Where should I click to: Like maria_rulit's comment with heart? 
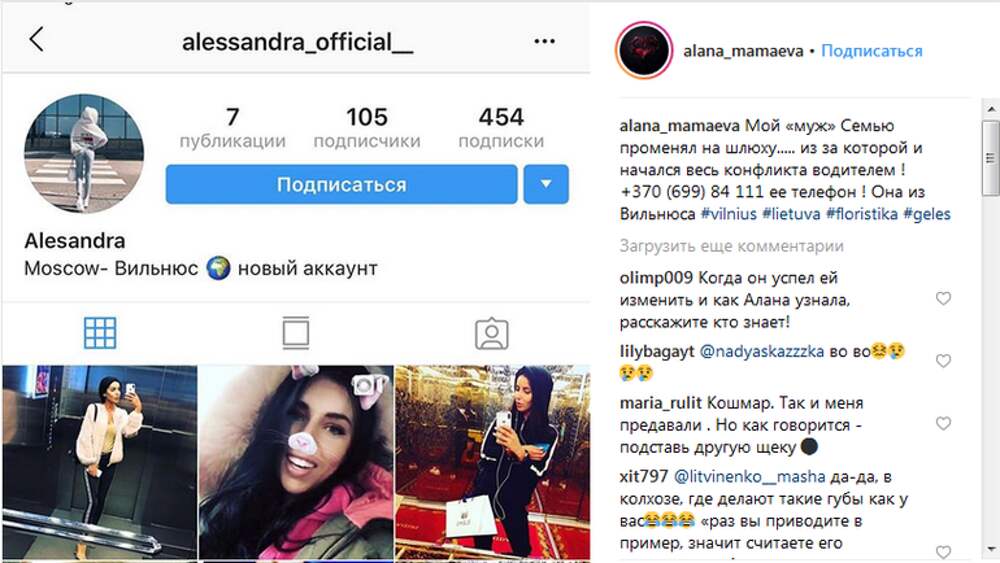(943, 423)
